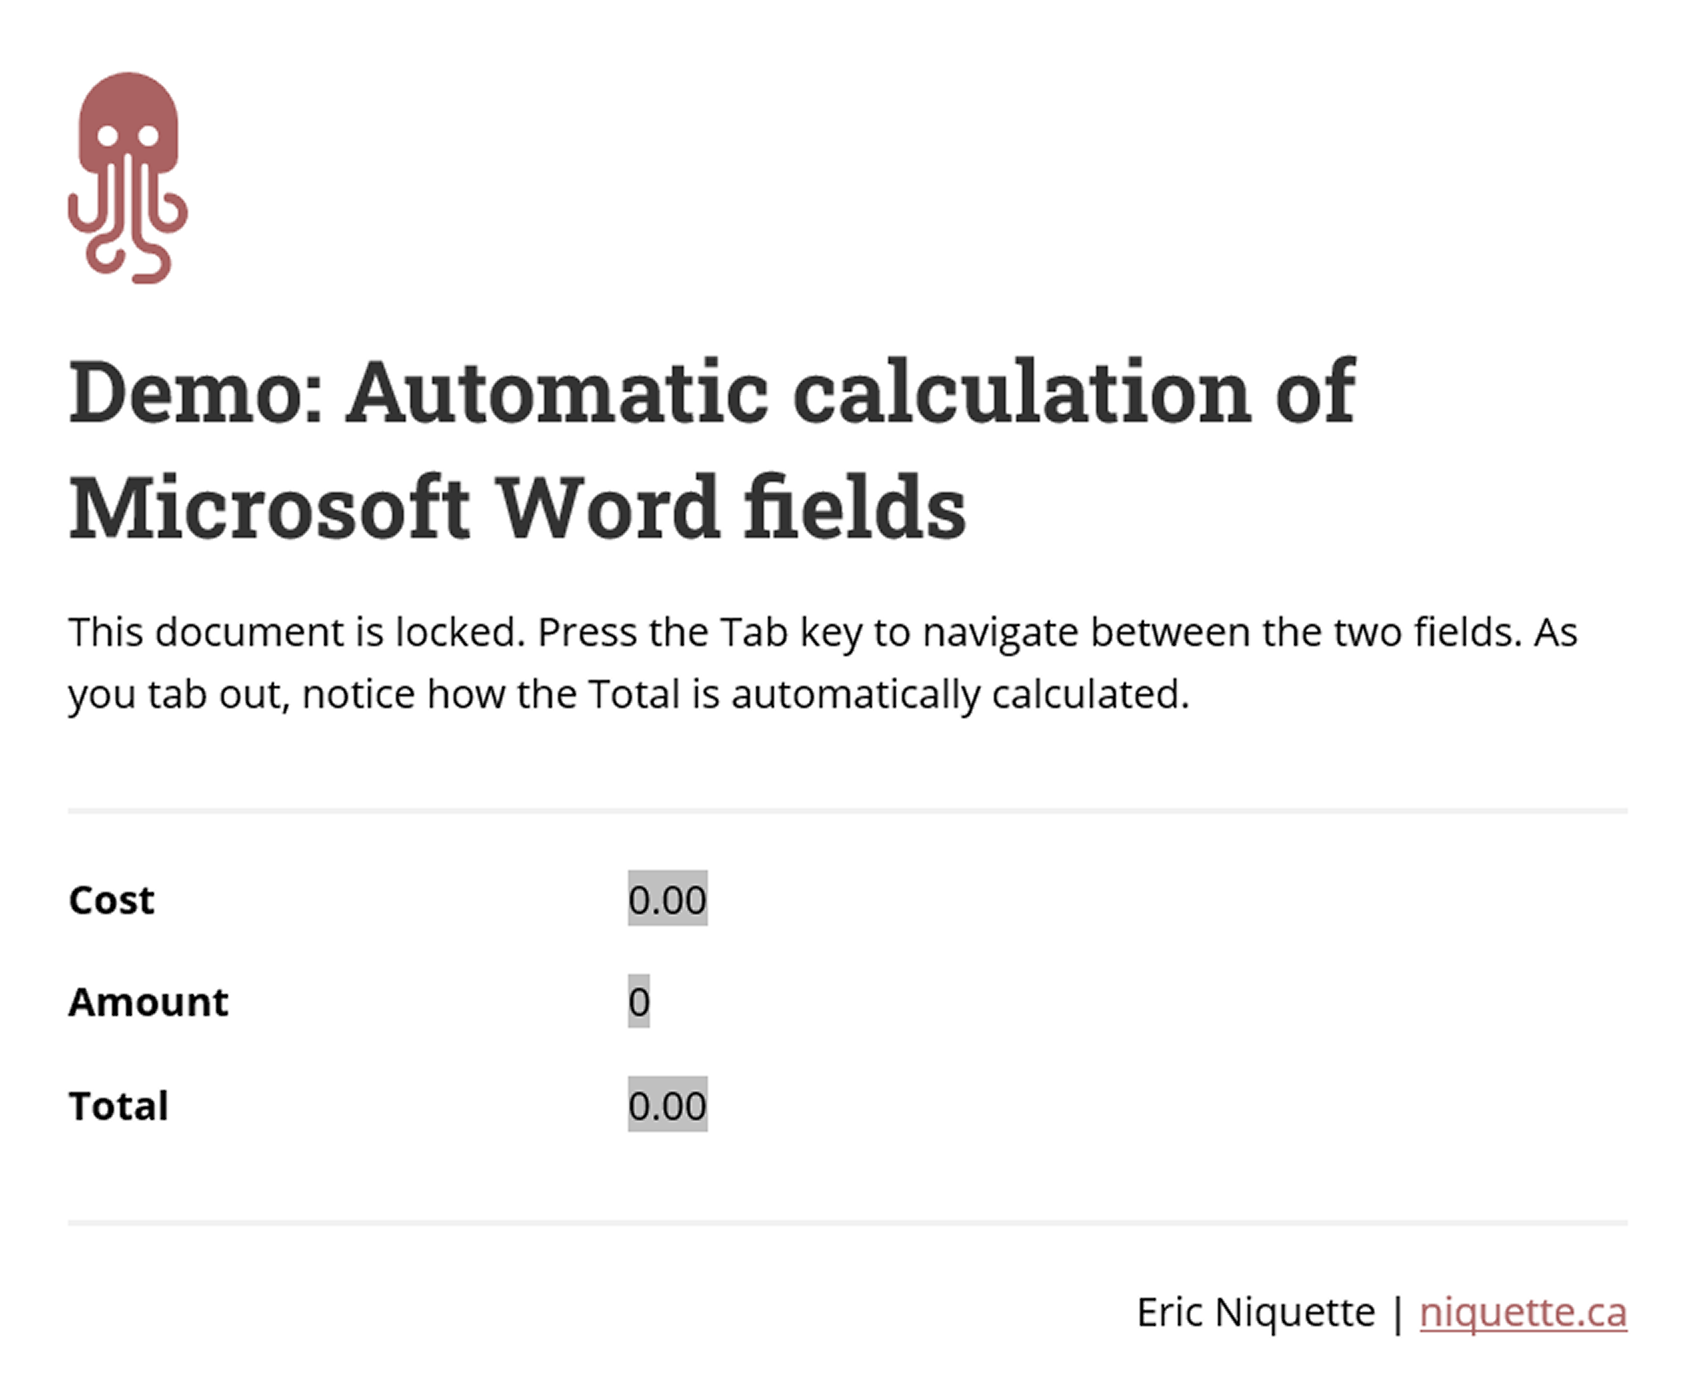Open the niquette.ca link
1692x1396 pixels.
(1522, 1312)
